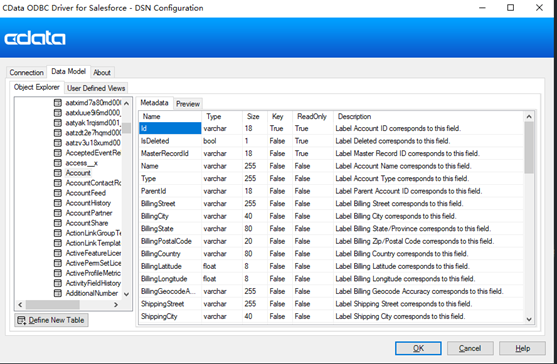557x364 pixels.
Task: Select ActivityFieldHistory in the object tree
Action: (x=93, y=283)
